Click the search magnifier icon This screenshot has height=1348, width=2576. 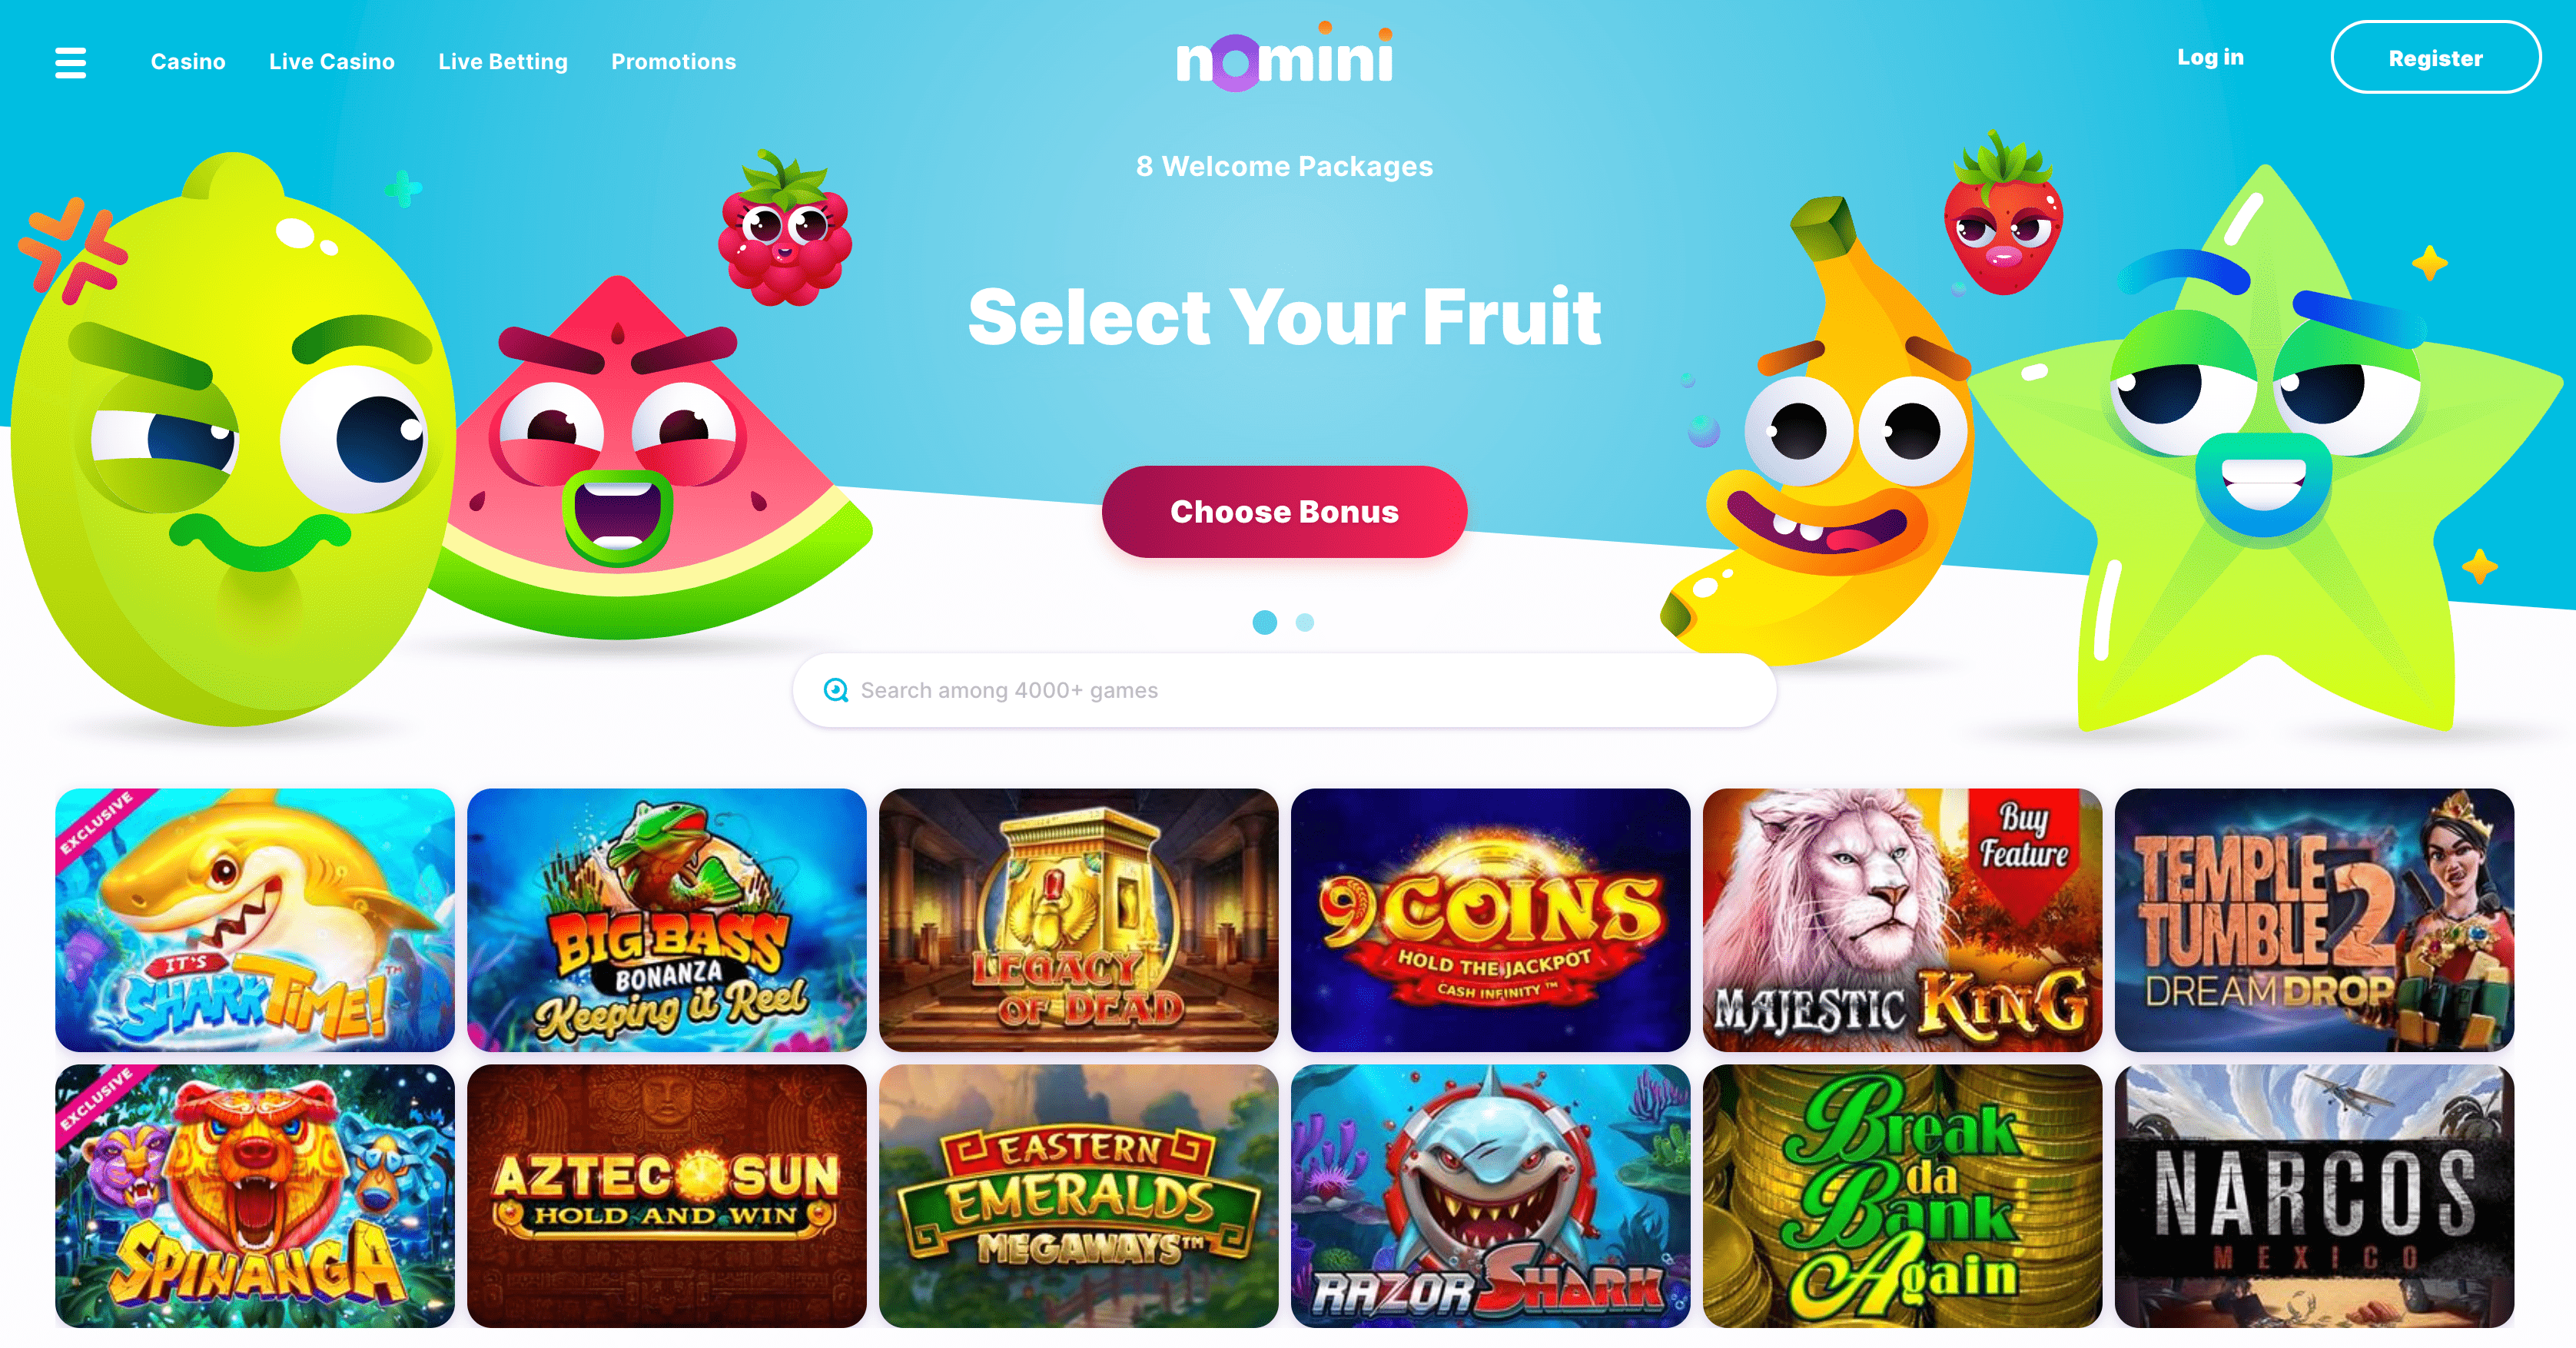[836, 690]
